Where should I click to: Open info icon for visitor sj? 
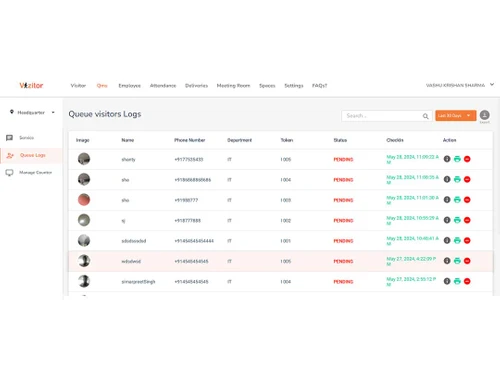[447, 220]
